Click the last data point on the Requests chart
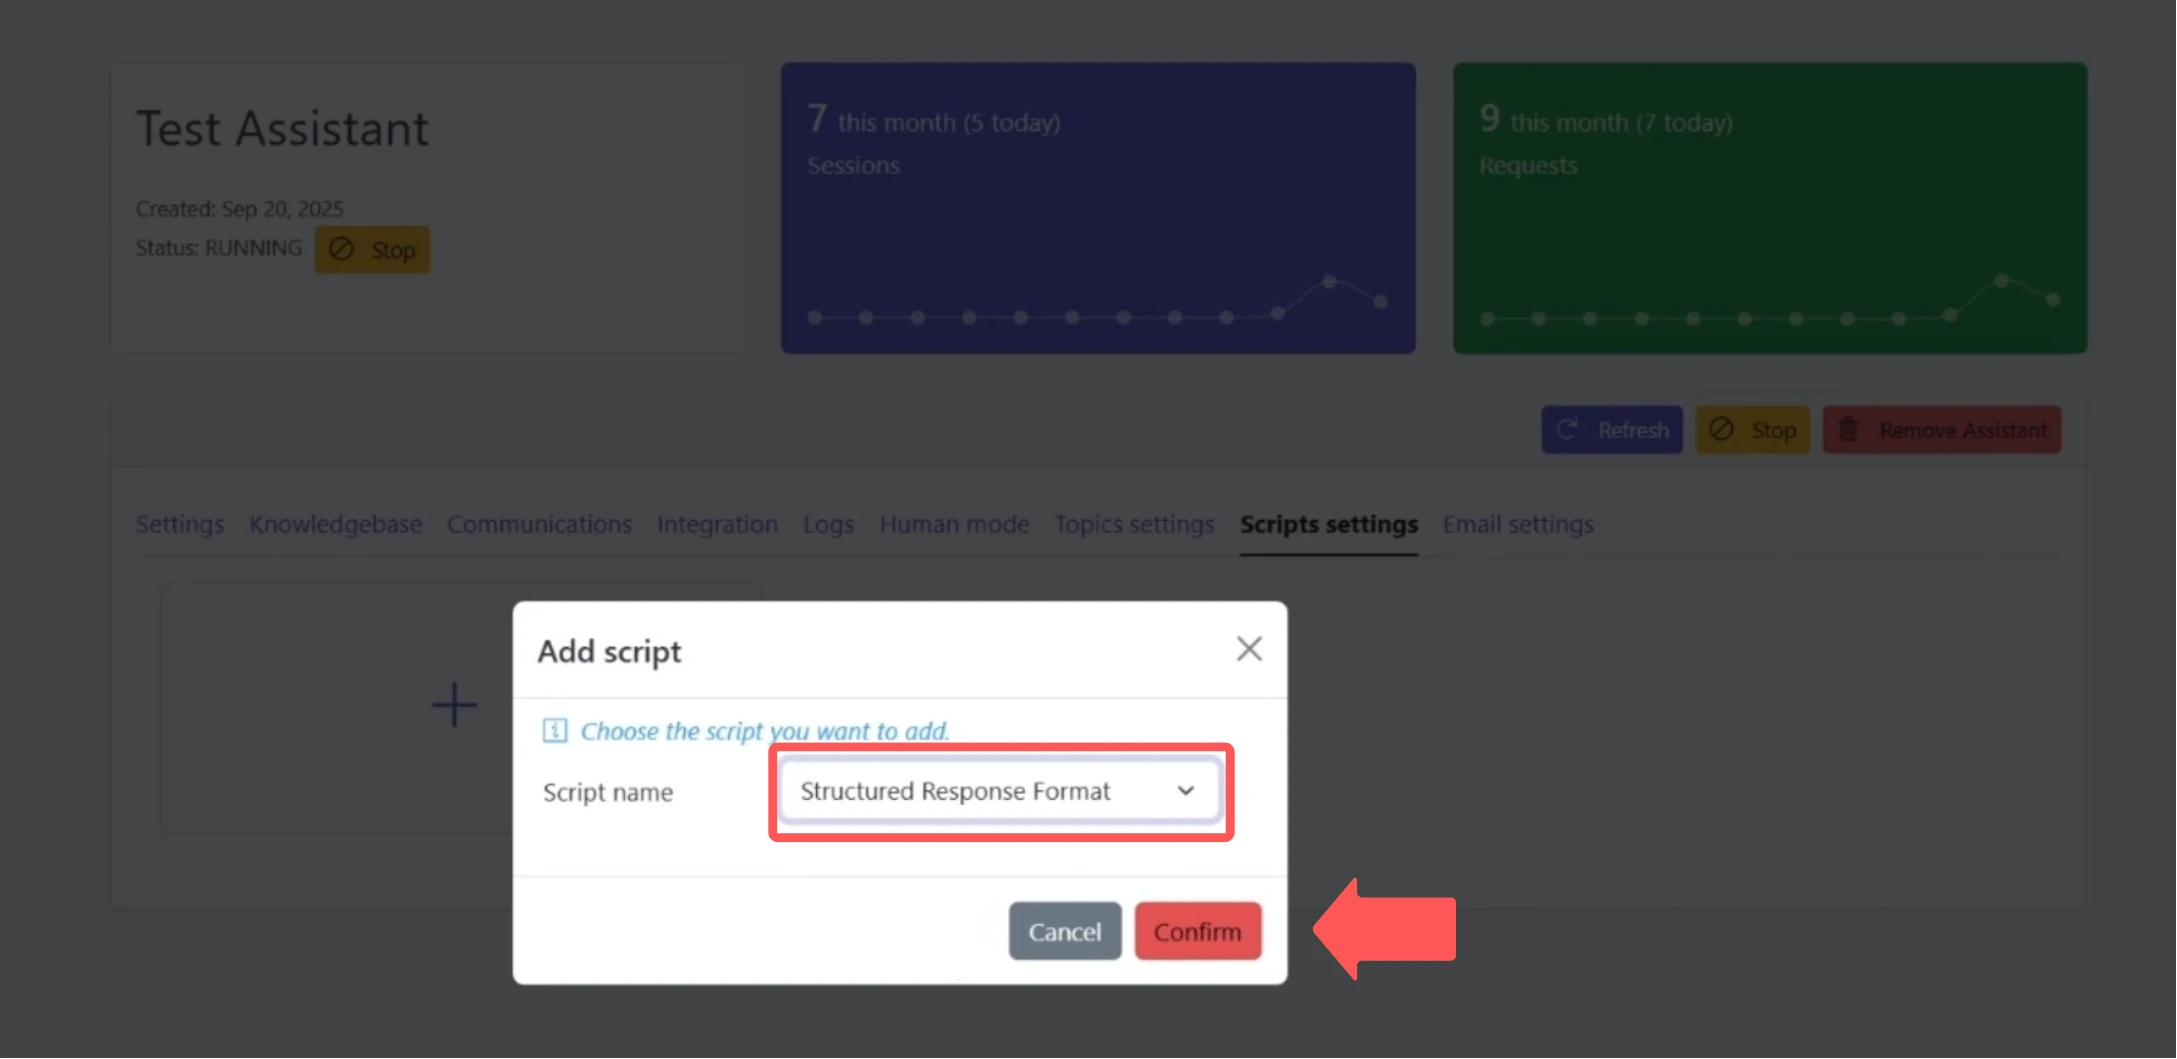Screen dimensions: 2177x1059 point(2052,299)
